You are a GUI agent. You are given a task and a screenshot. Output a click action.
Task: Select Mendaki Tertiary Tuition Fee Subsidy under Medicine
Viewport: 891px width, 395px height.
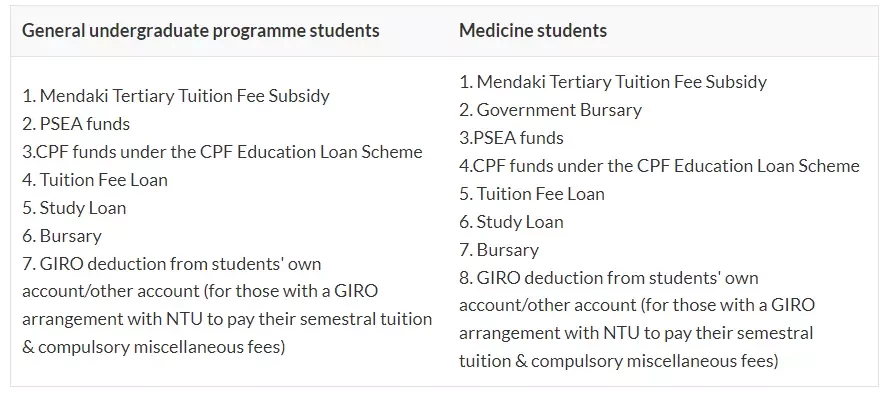613,82
